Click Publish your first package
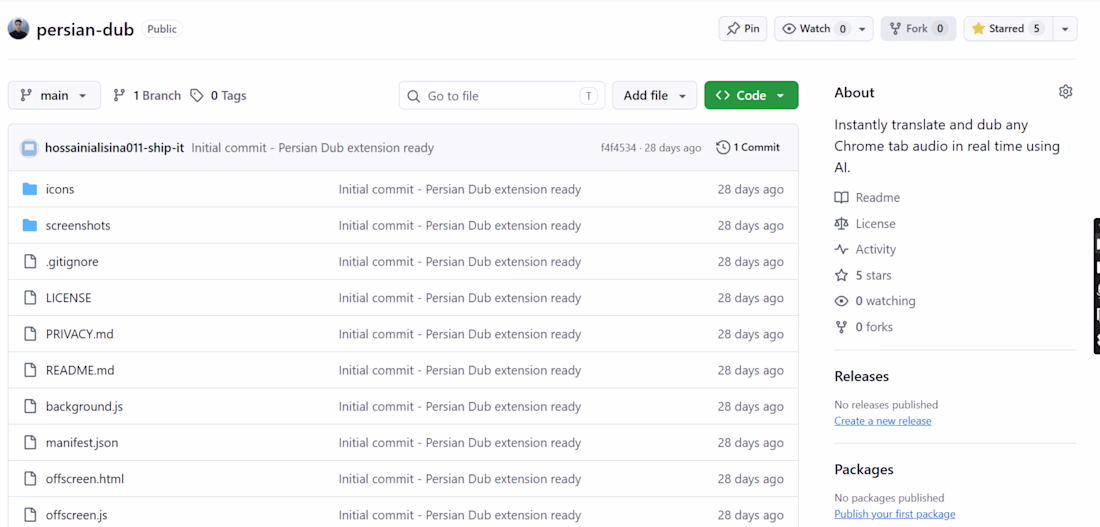This screenshot has height=527, width=1100. (894, 514)
